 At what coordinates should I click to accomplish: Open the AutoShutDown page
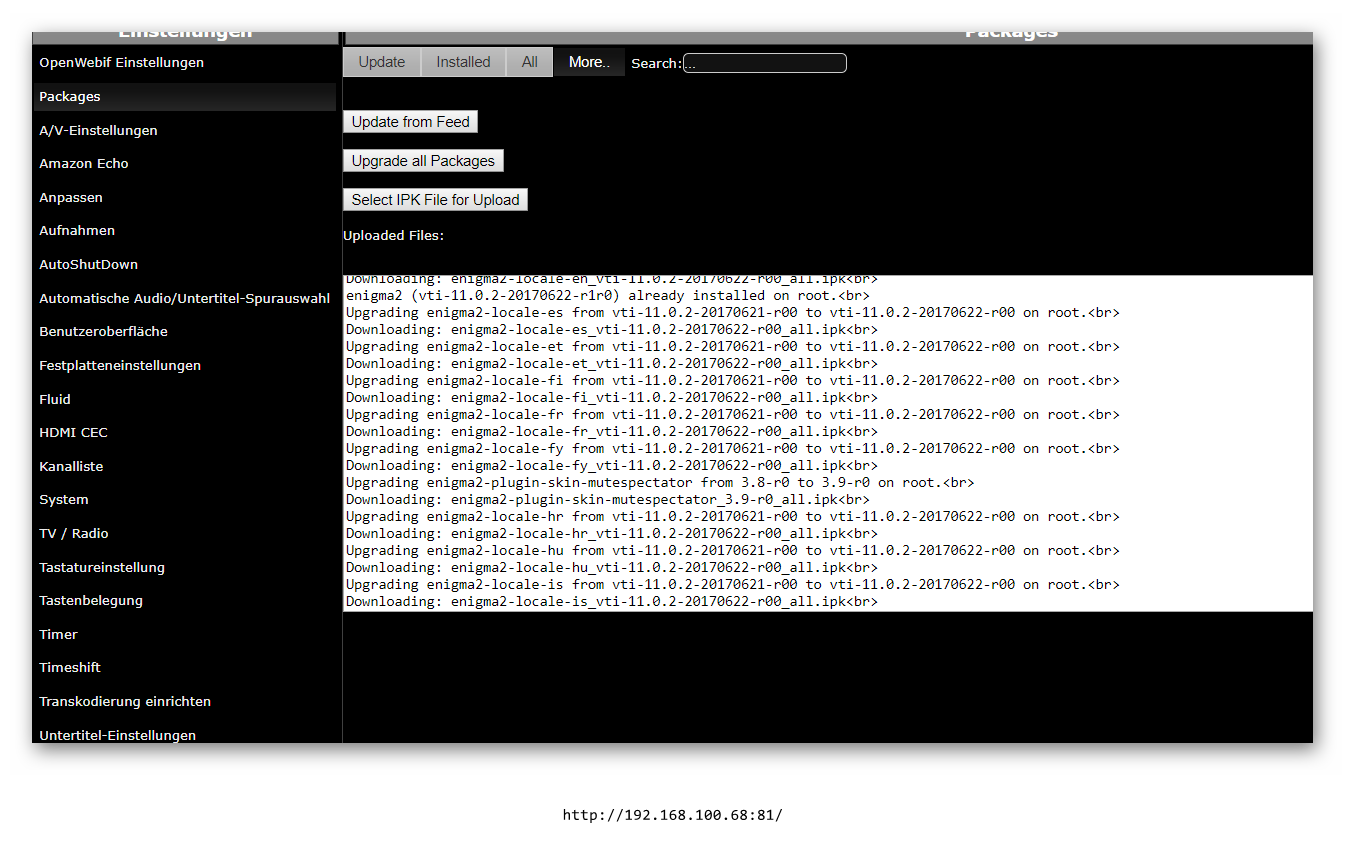click(x=88, y=264)
